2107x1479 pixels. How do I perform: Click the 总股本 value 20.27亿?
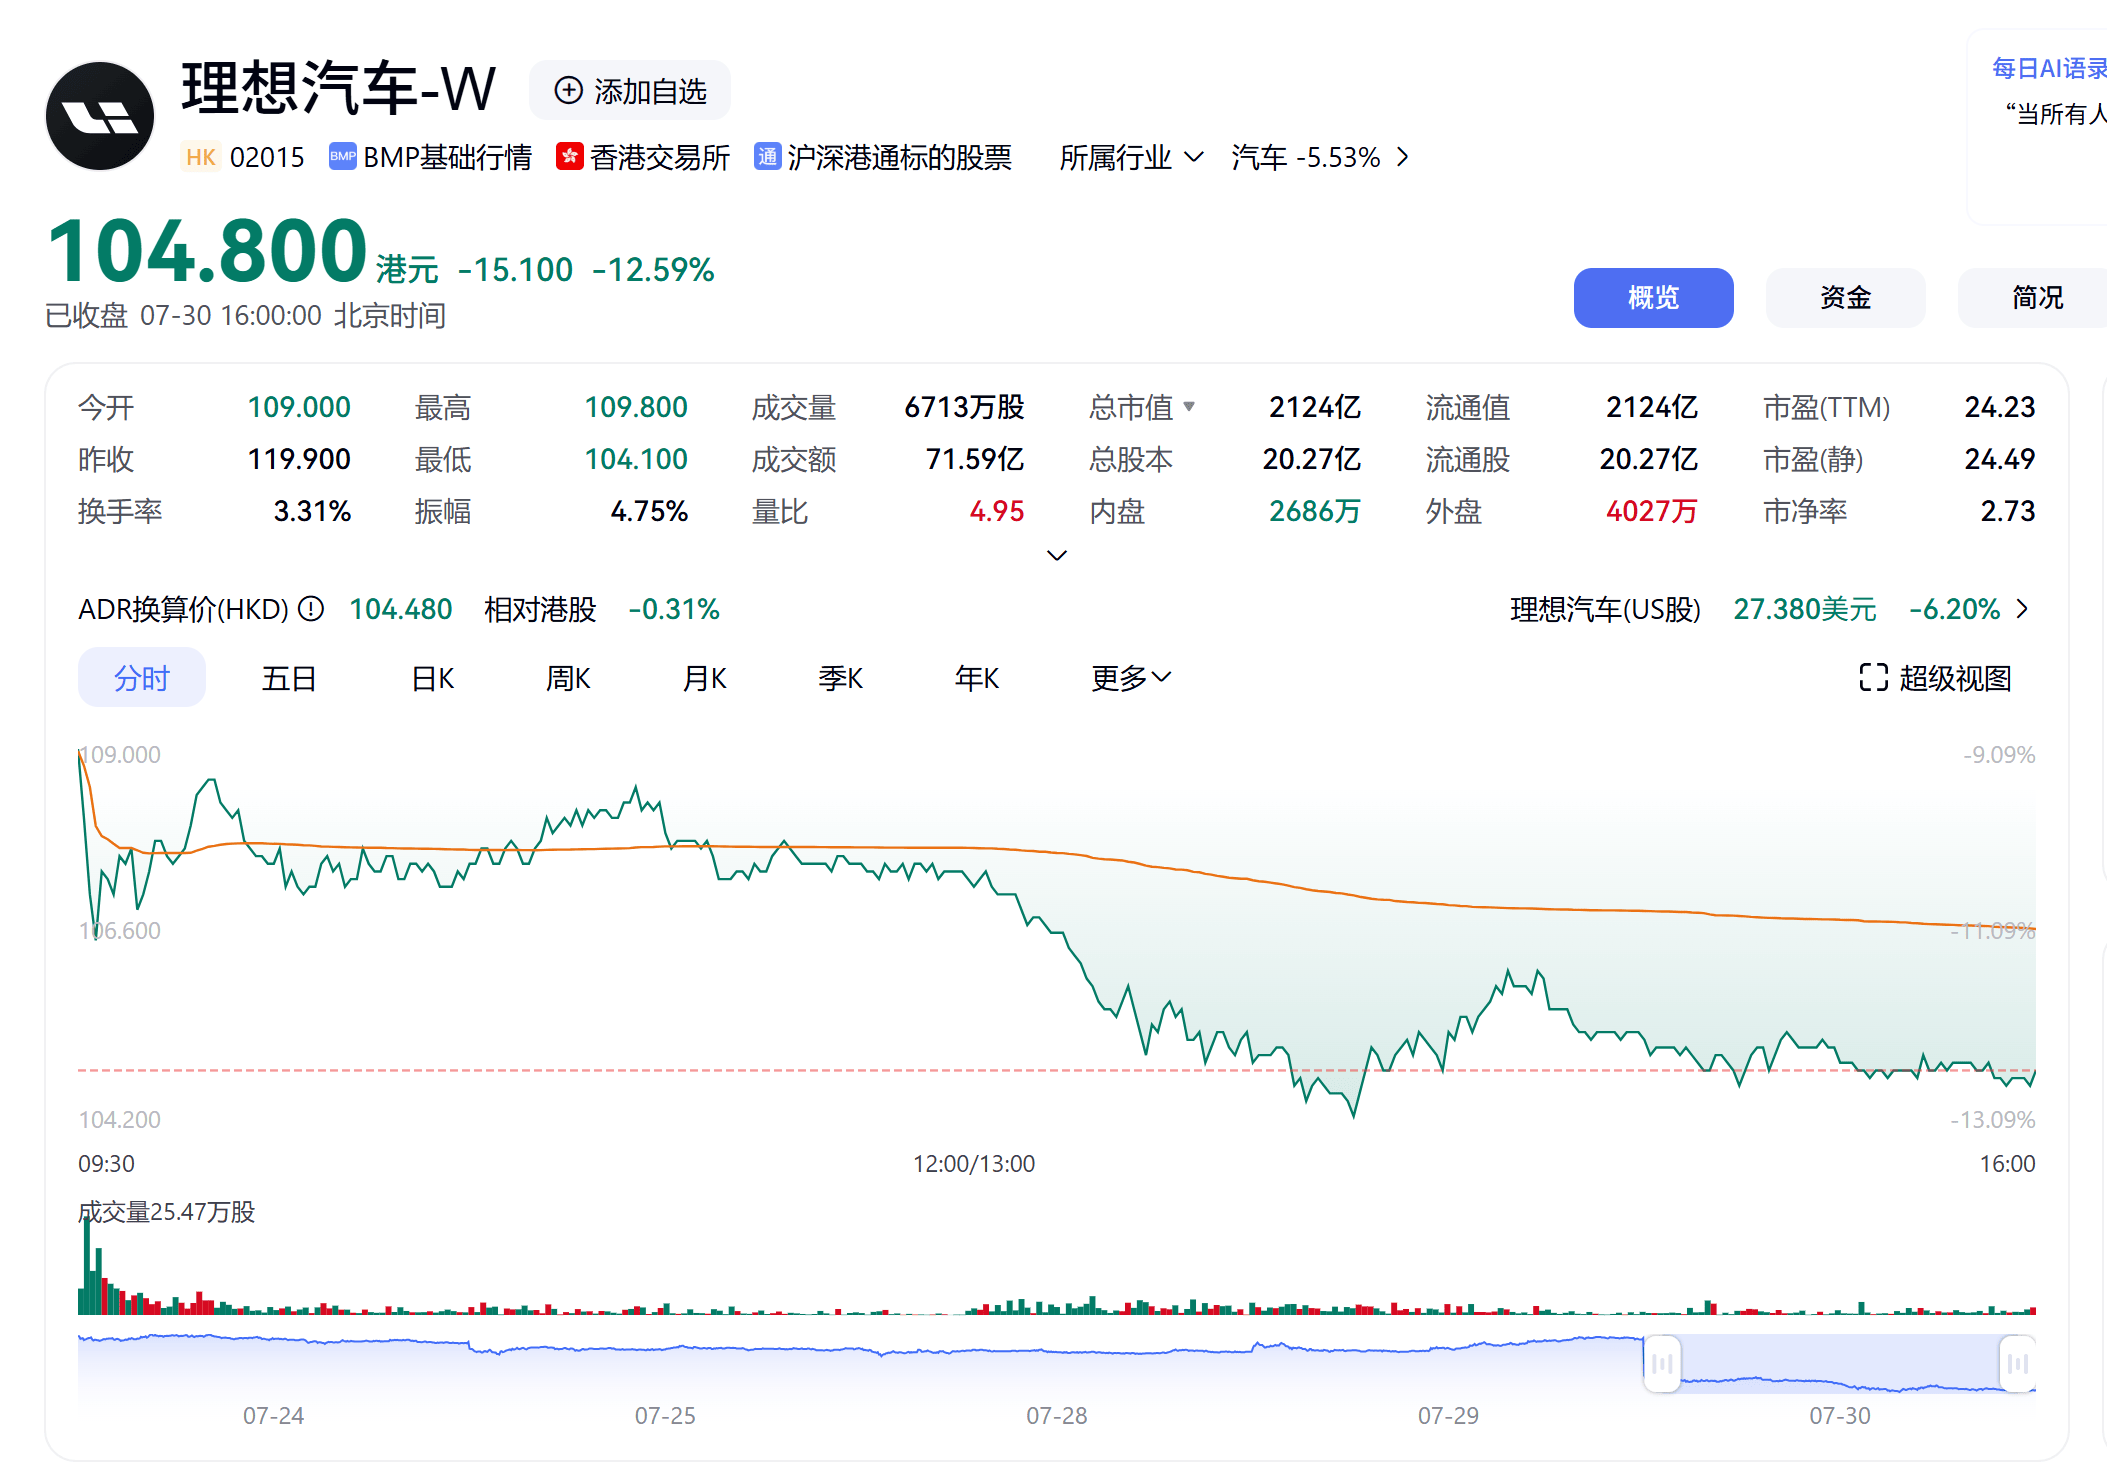(1312, 459)
